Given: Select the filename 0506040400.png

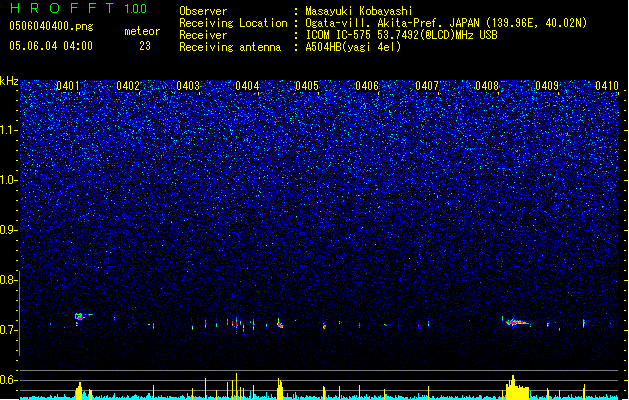Looking at the screenshot, I should pos(51,26).
